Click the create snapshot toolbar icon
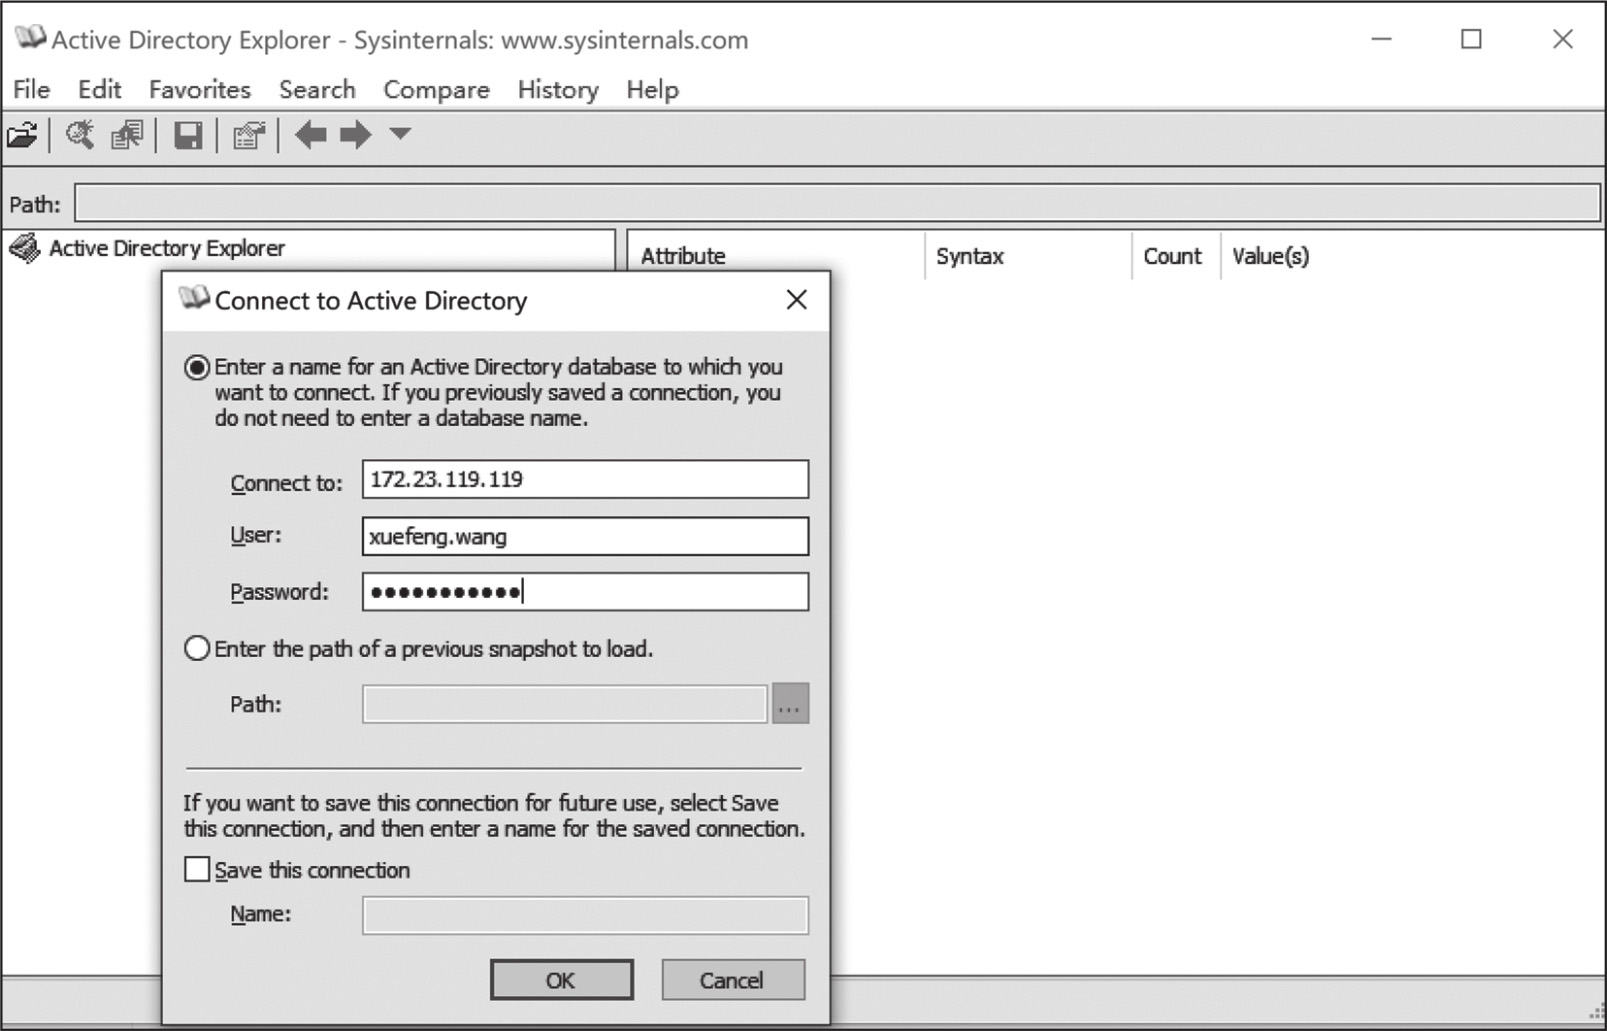 tap(127, 135)
